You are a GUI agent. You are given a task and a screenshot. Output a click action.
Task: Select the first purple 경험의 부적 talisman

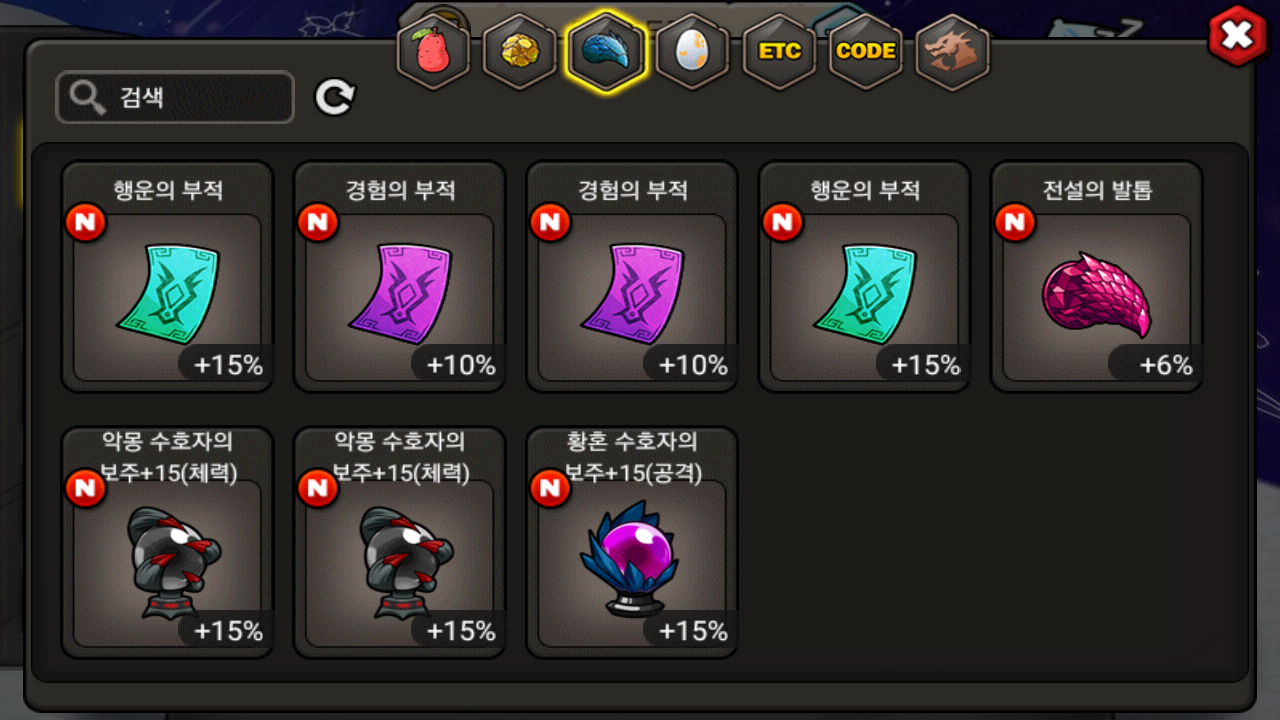click(399, 277)
